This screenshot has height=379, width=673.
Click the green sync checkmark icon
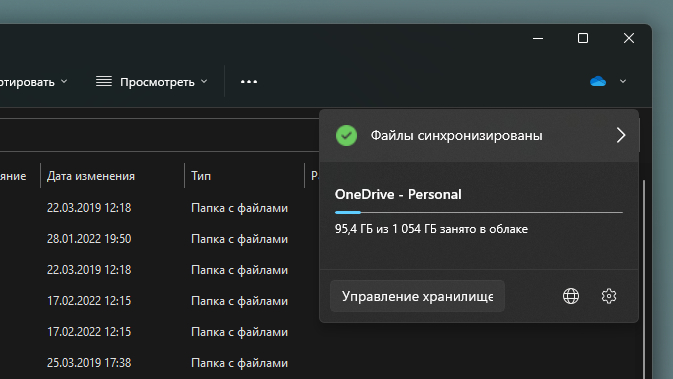pos(346,136)
